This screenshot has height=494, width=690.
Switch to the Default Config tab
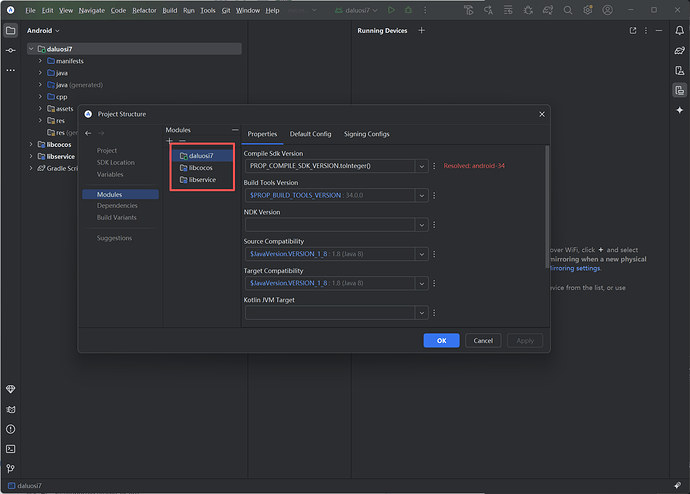(310, 134)
